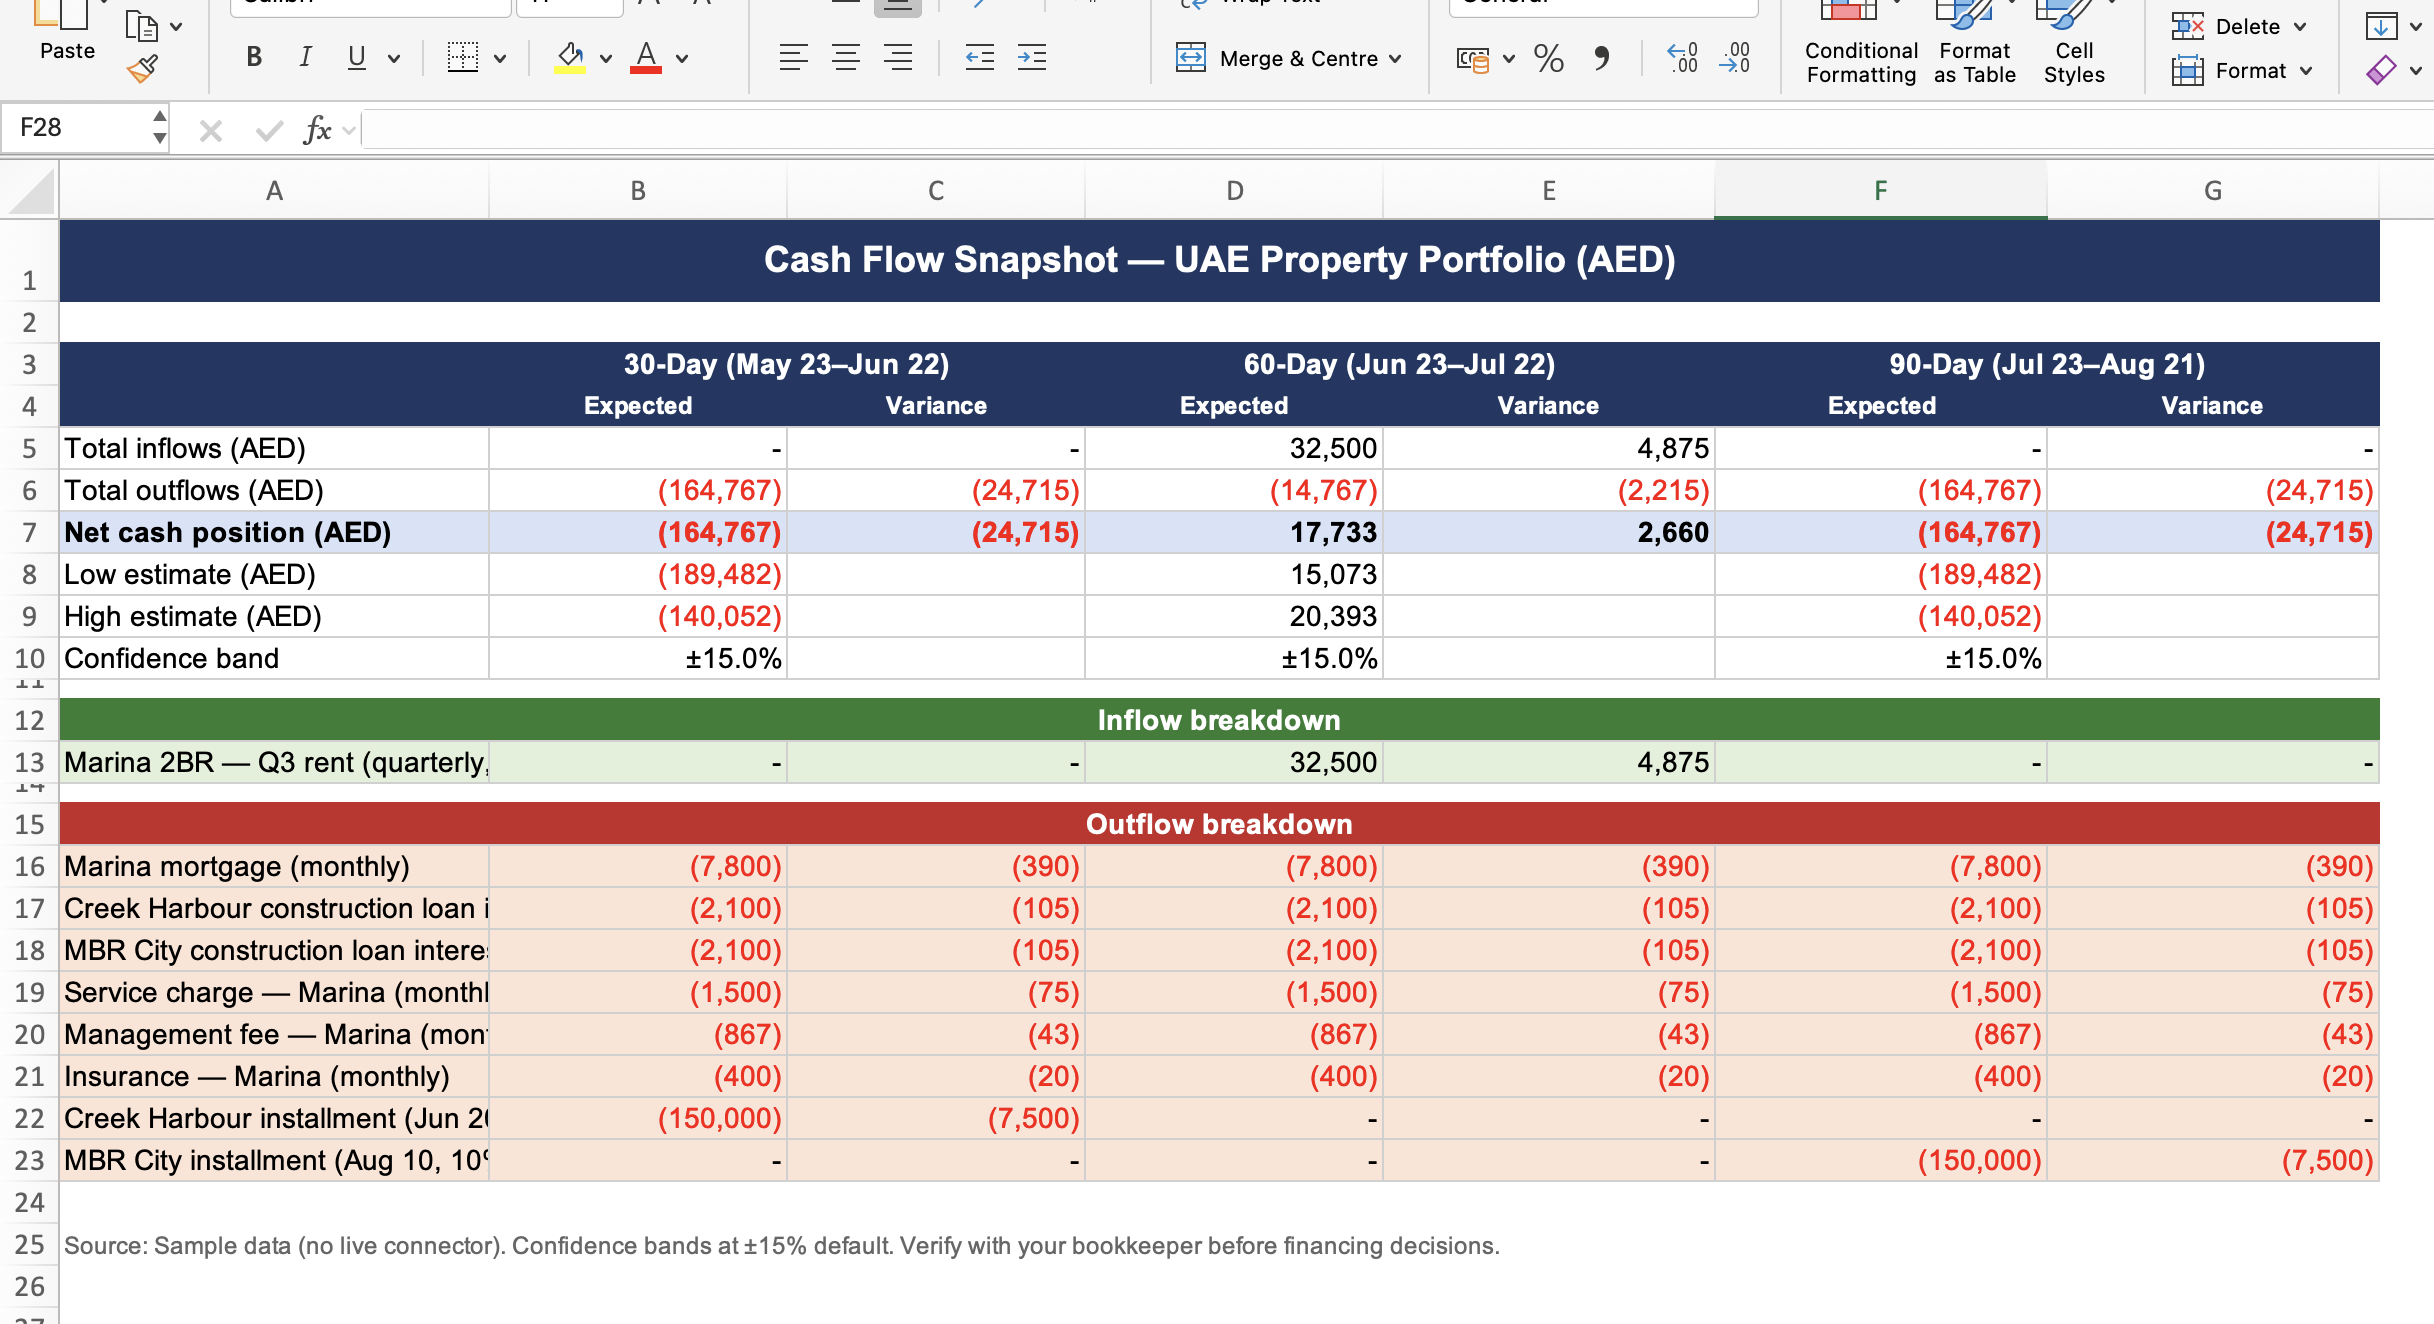Apply the comma style
This screenshot has width=2434, height=1324.
coord(1601,59)
